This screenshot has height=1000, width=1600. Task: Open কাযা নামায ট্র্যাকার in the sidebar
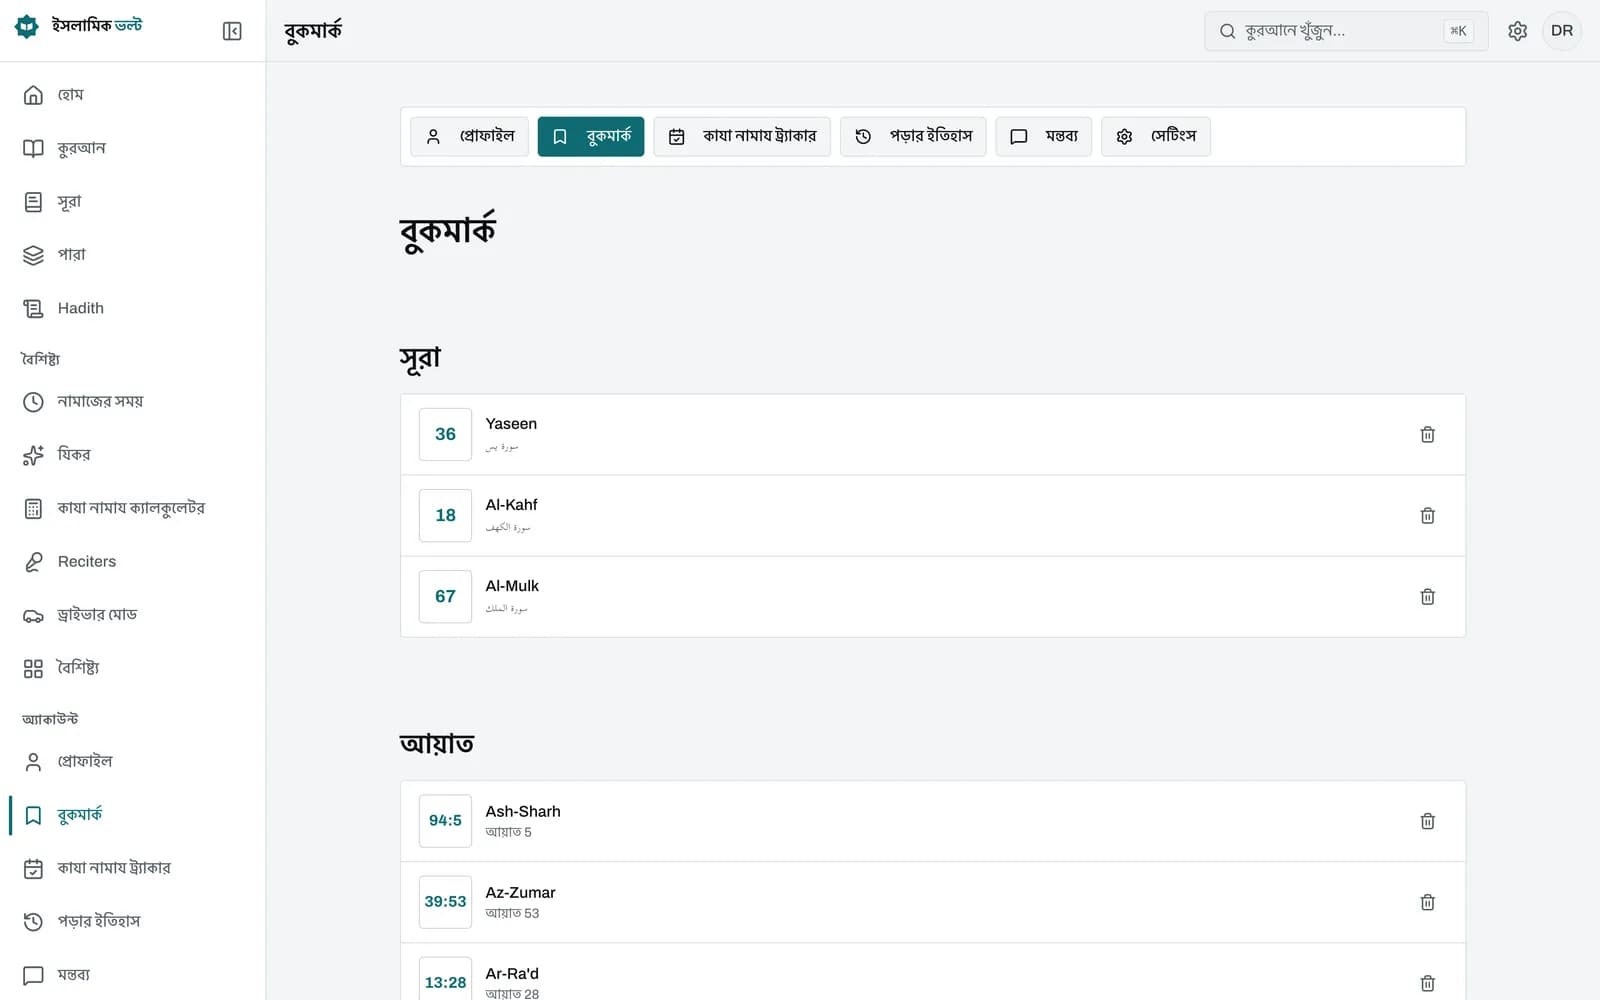coord(133,868)
